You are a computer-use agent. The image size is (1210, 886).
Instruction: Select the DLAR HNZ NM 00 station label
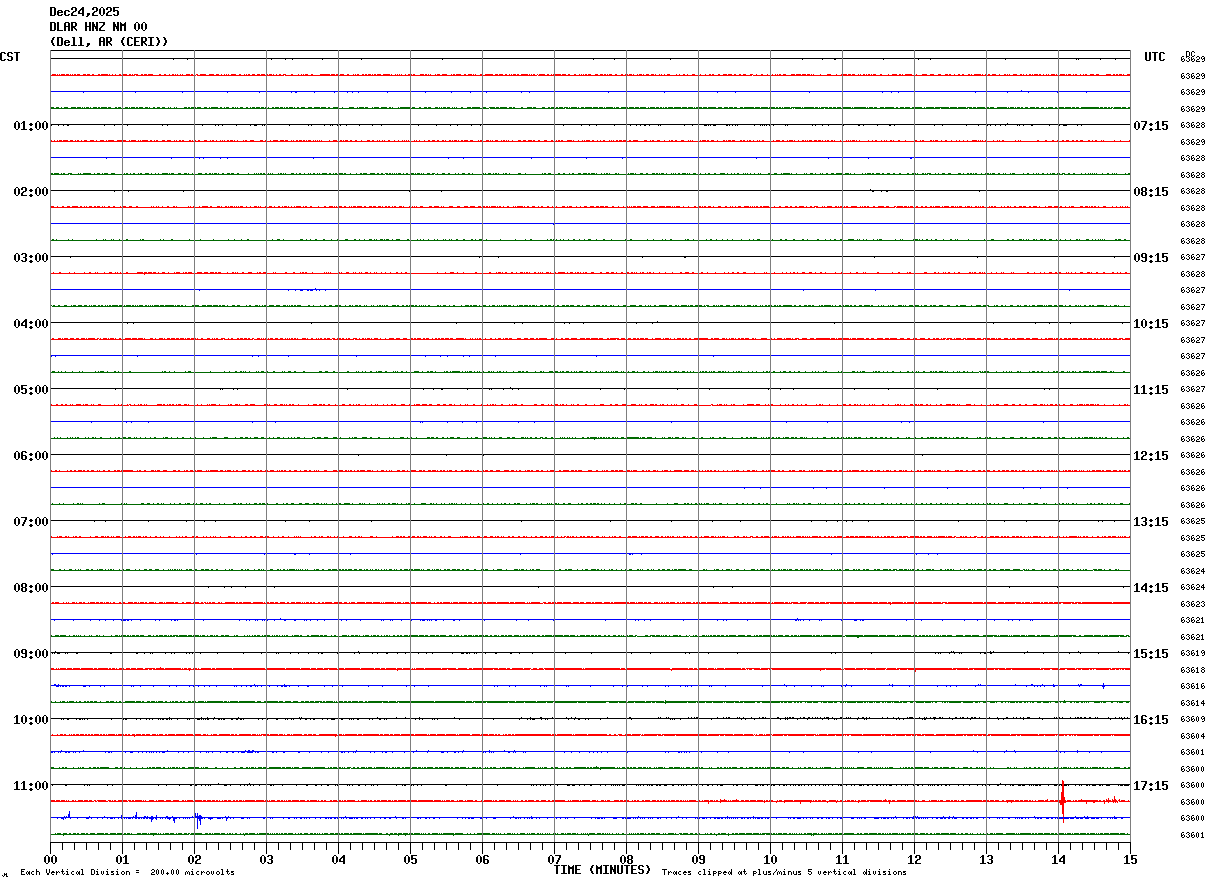(x=98, y=27)
